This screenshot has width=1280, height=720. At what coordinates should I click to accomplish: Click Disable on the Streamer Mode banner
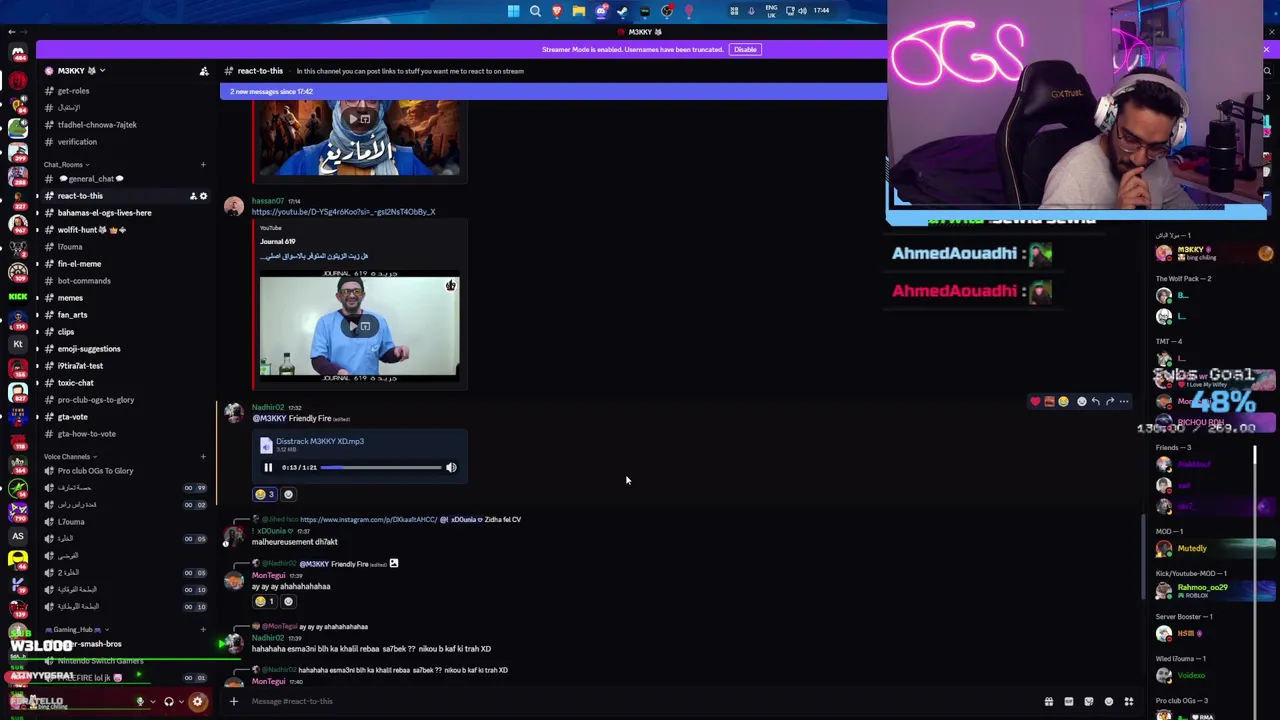745,49
